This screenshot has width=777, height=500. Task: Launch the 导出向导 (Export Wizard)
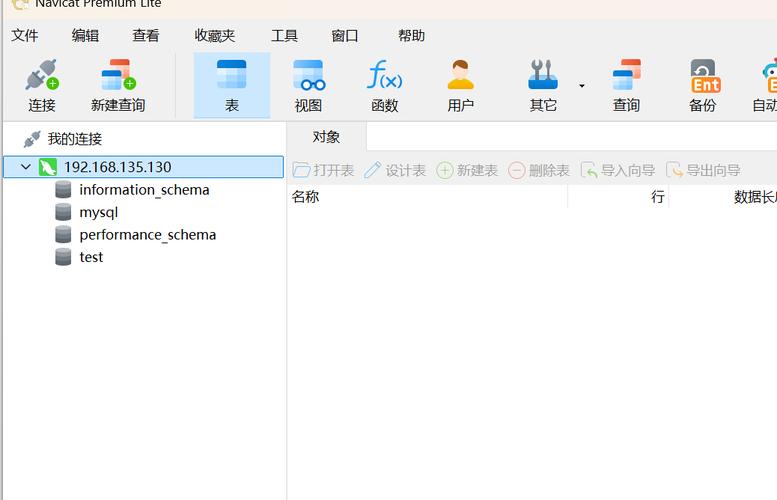703,170
